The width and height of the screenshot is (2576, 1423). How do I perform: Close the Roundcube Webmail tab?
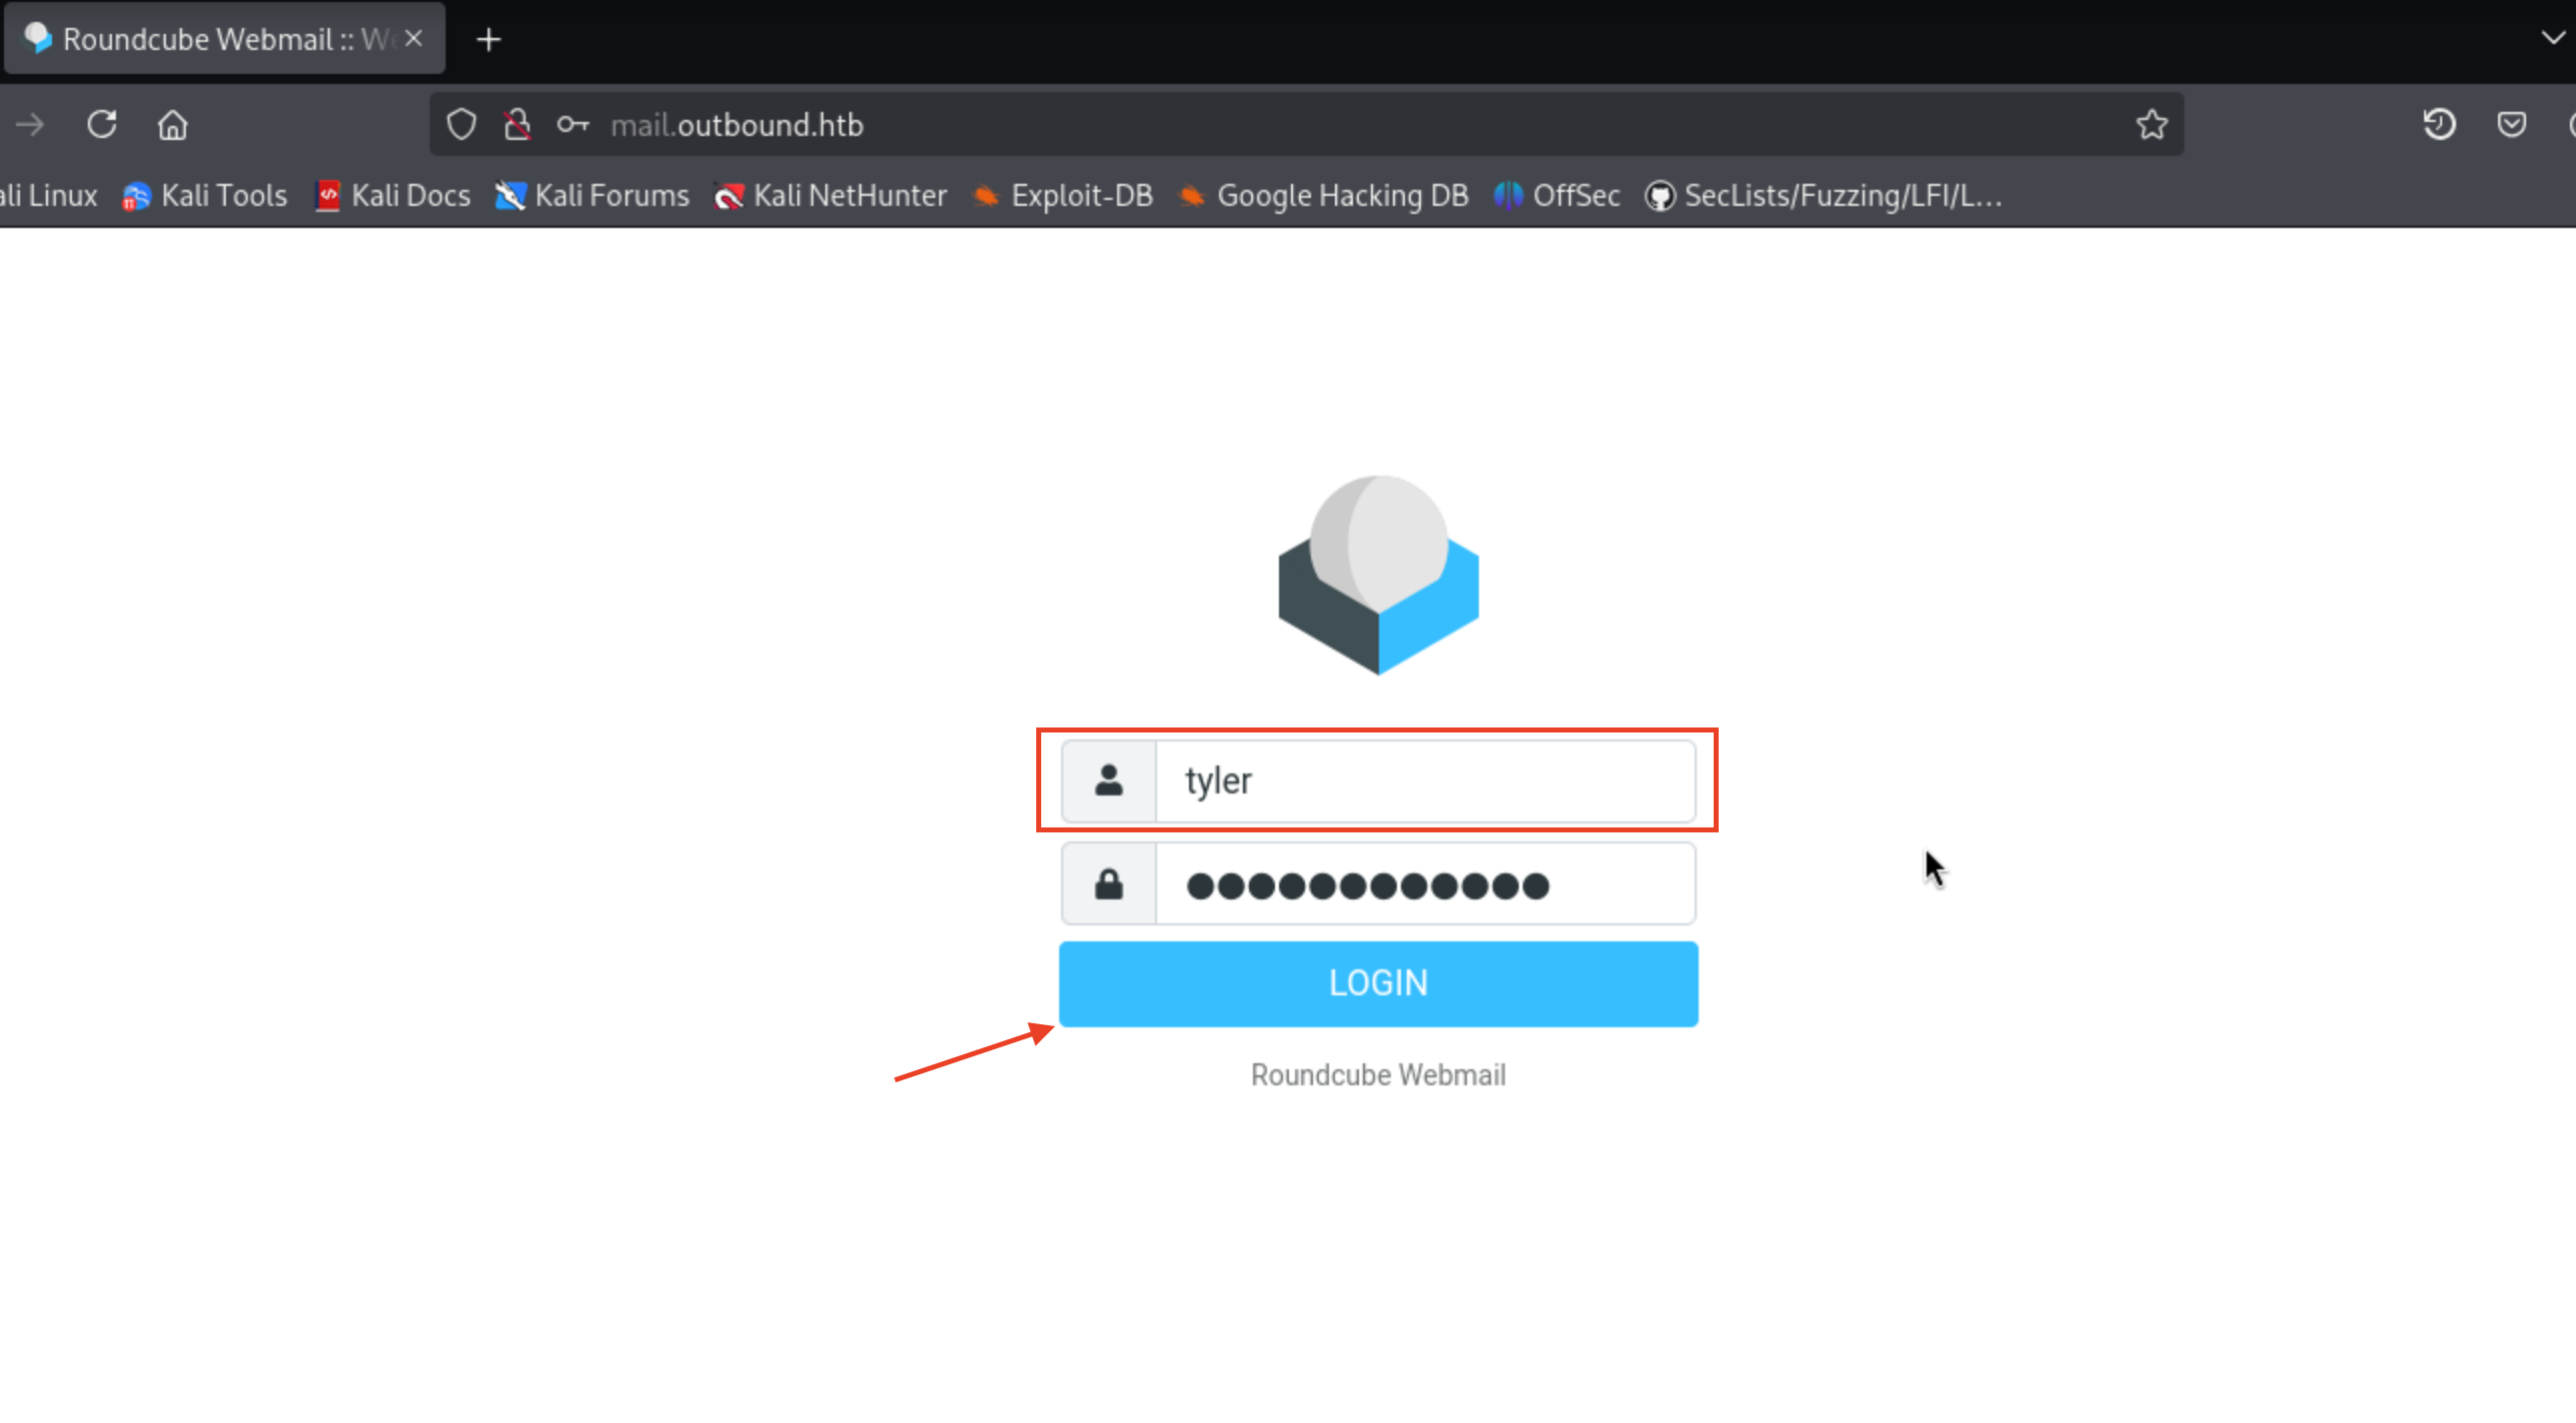(414, 39)
